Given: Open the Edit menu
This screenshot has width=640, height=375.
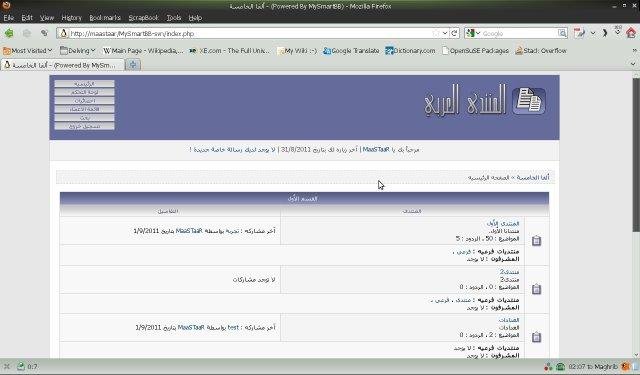Looking at the screenshot, I should pos(27,18).
